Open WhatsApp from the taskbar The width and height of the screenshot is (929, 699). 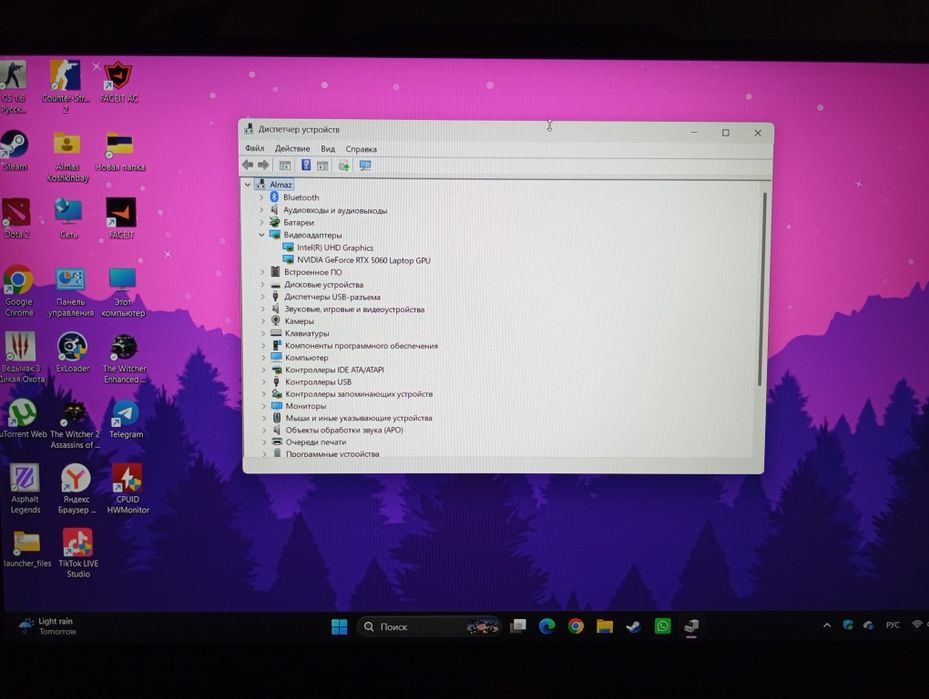[662, 626]
